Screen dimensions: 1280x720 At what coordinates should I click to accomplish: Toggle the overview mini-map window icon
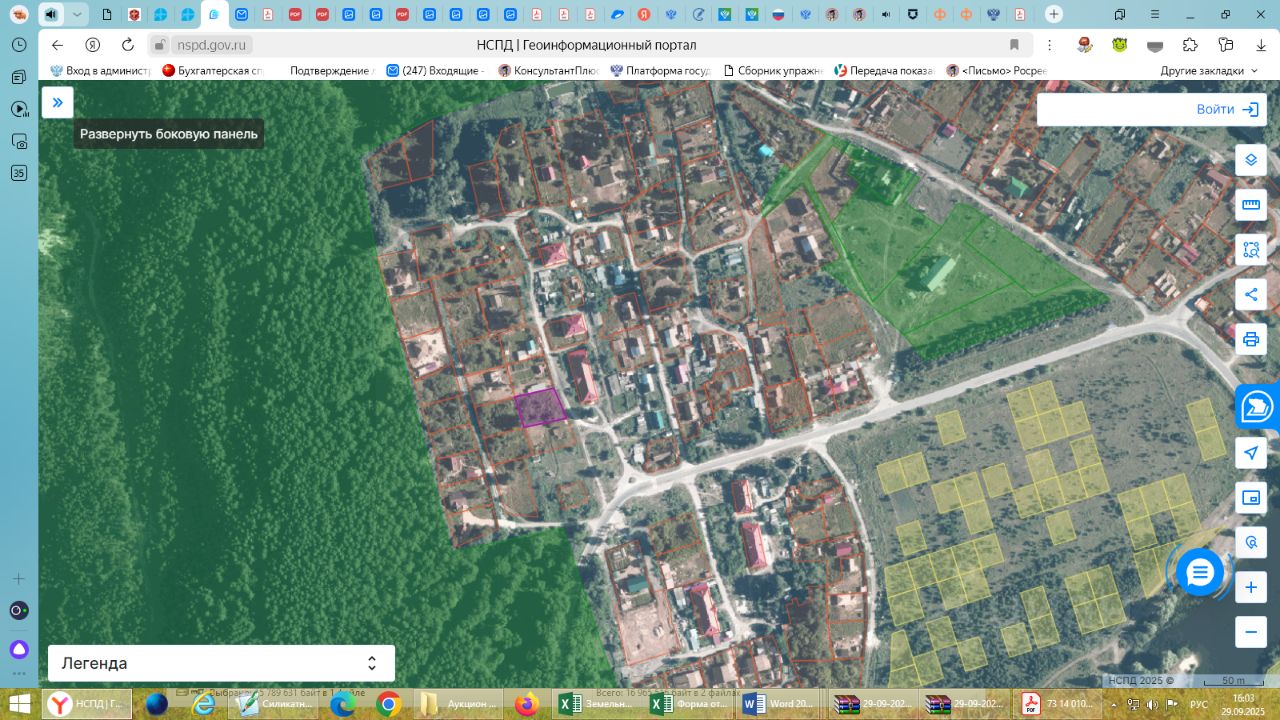[1250, 497]
